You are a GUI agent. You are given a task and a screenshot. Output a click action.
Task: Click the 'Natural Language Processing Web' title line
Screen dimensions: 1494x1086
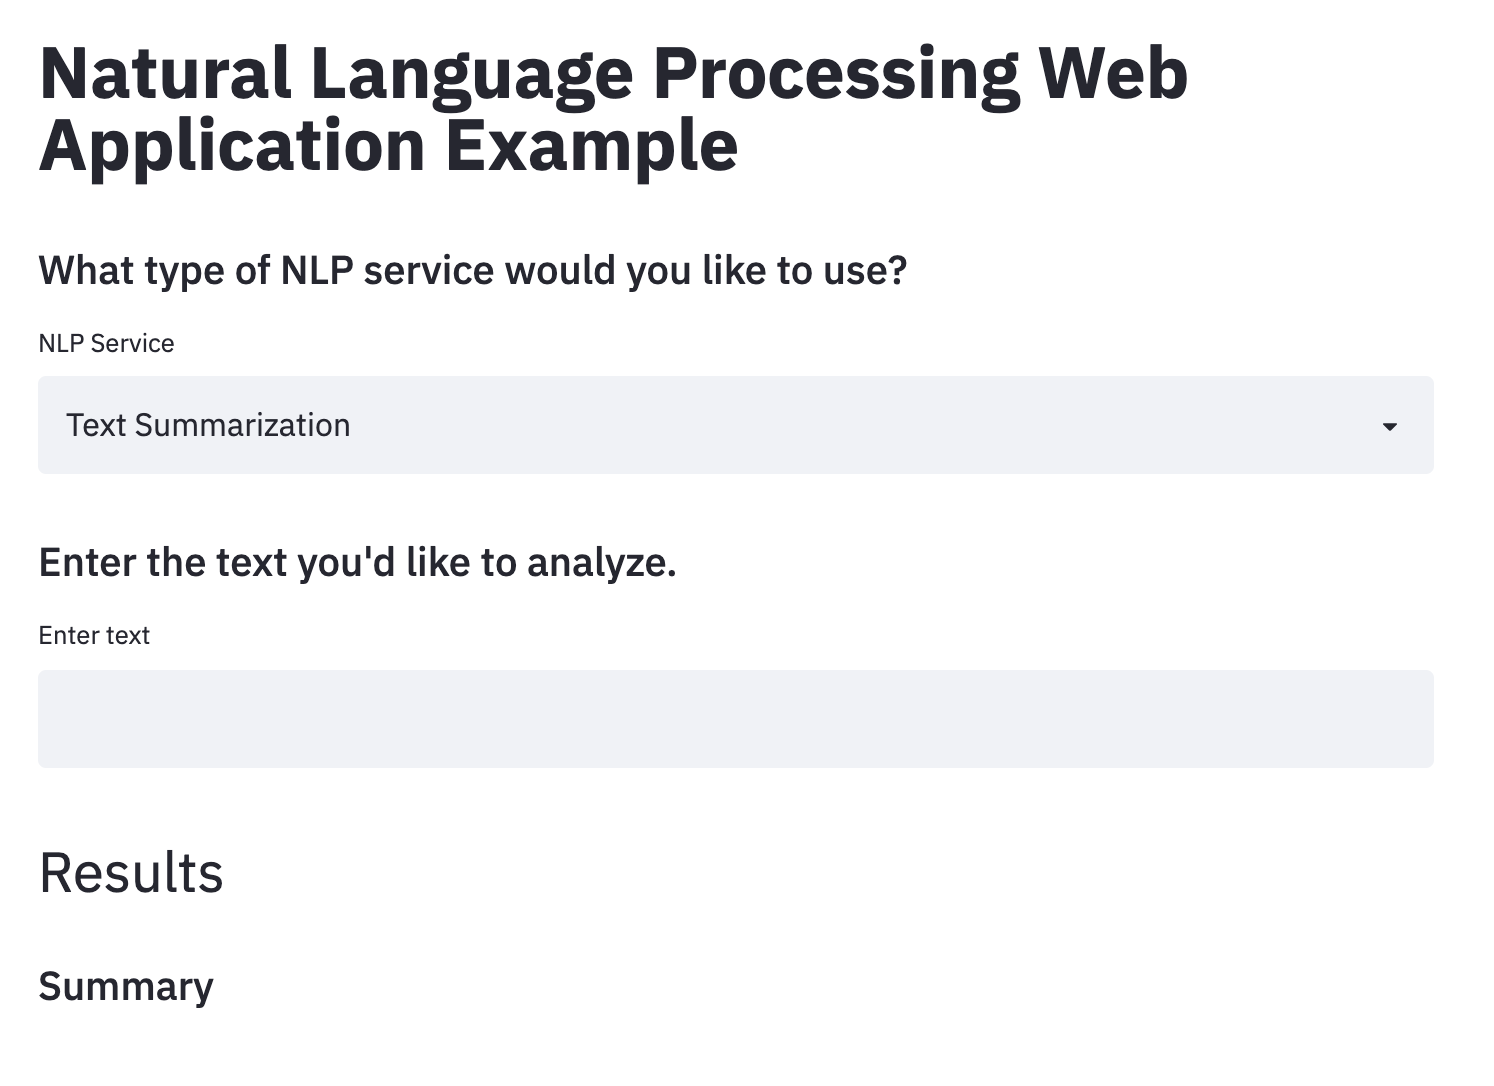coord(613,74)
